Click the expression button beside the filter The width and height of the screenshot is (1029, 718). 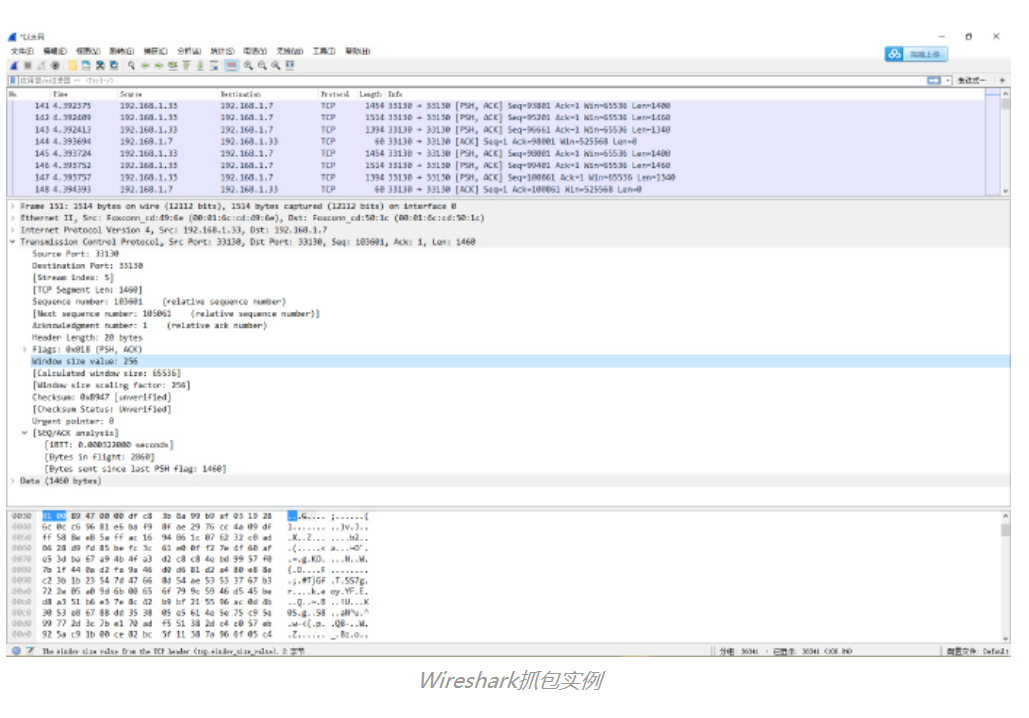(972, 80)
